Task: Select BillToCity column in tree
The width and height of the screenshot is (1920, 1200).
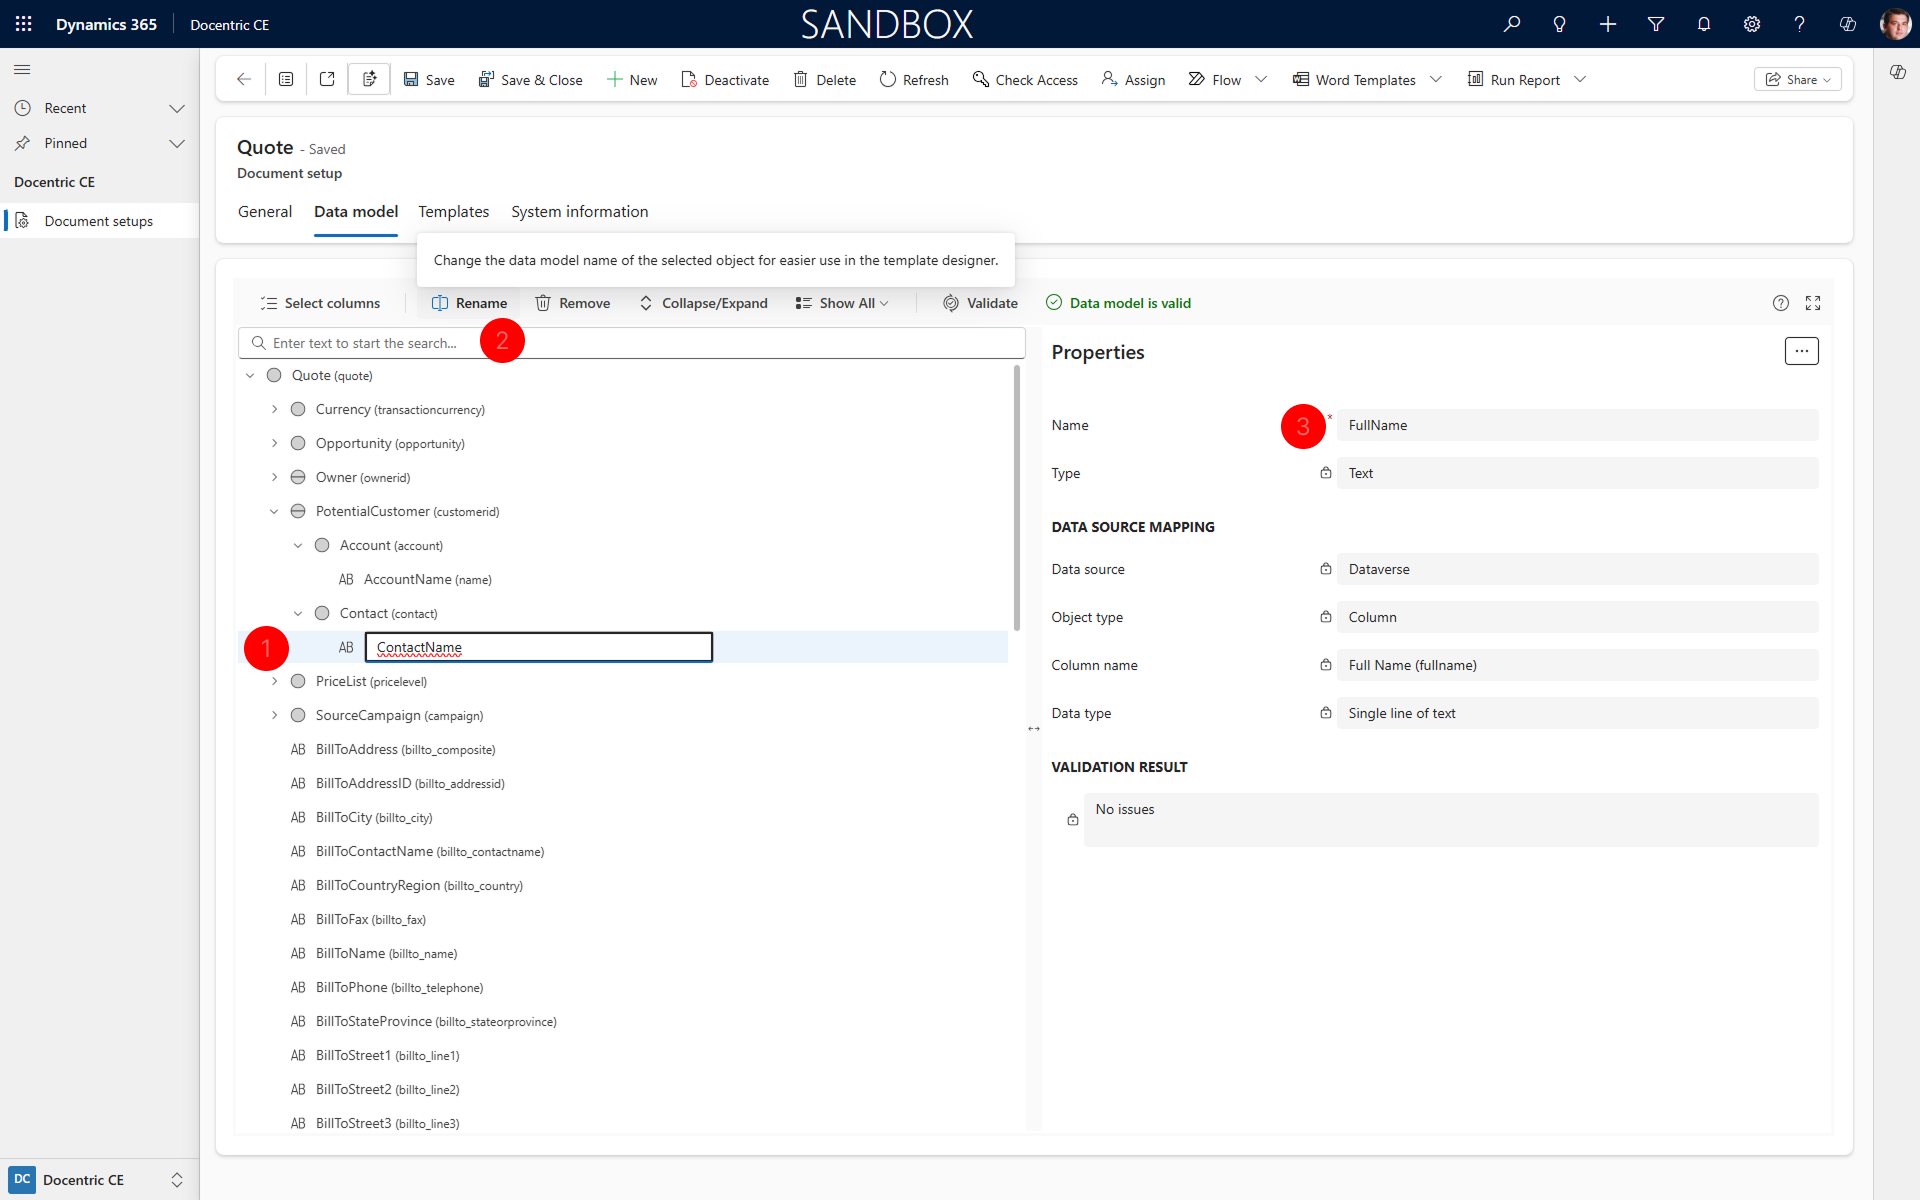Action: click(x=374, y=818)
